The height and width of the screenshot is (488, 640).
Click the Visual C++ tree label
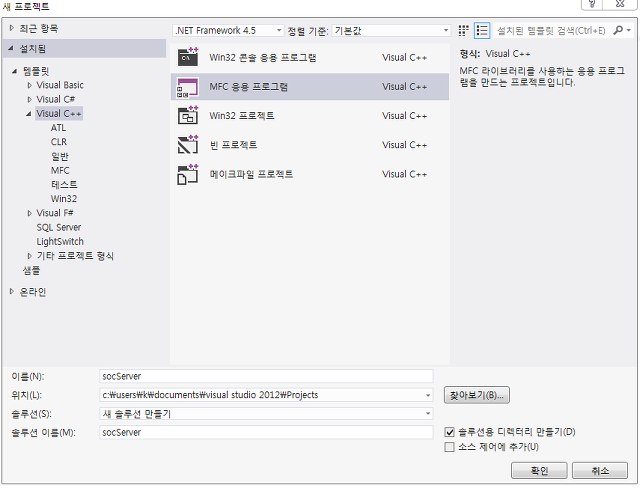point(59,114)
